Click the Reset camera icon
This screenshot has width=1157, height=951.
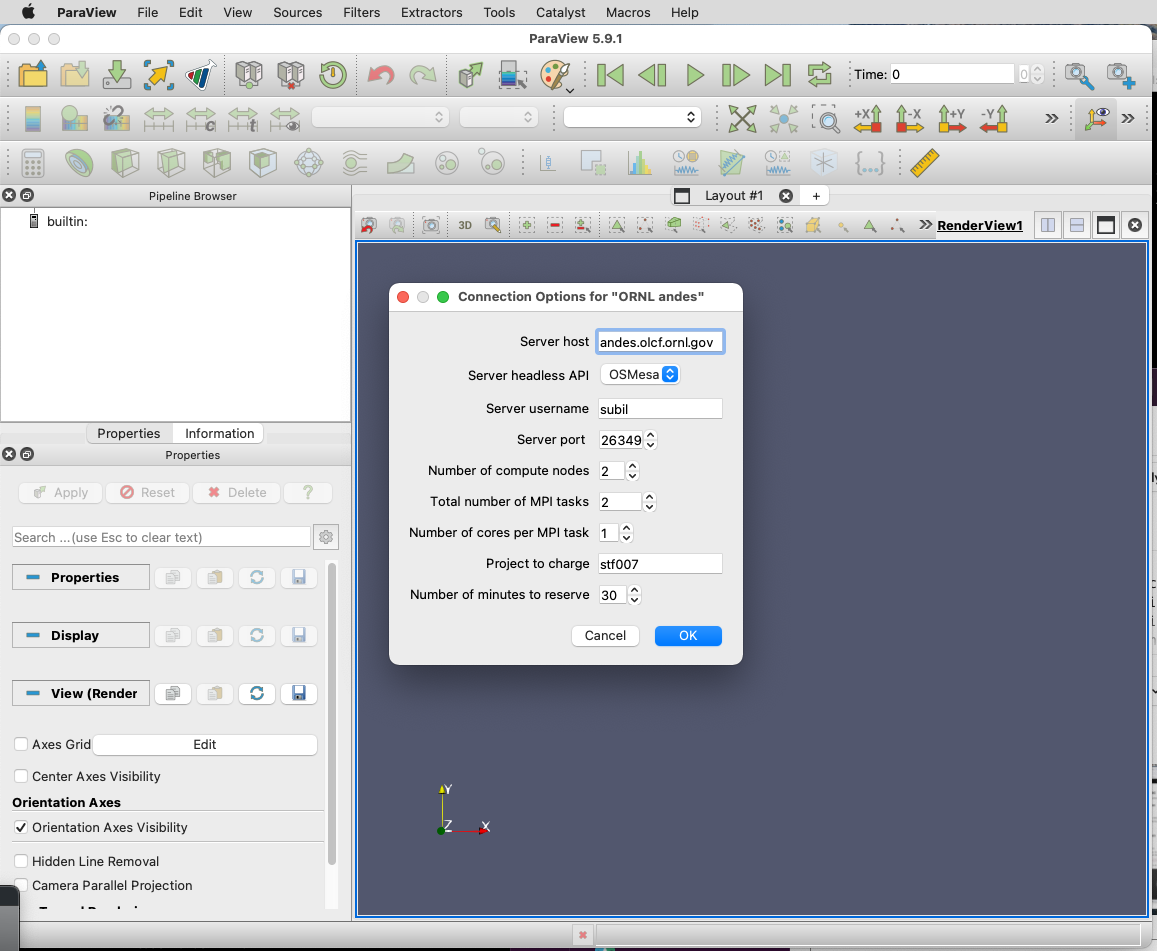coord(741,119)
